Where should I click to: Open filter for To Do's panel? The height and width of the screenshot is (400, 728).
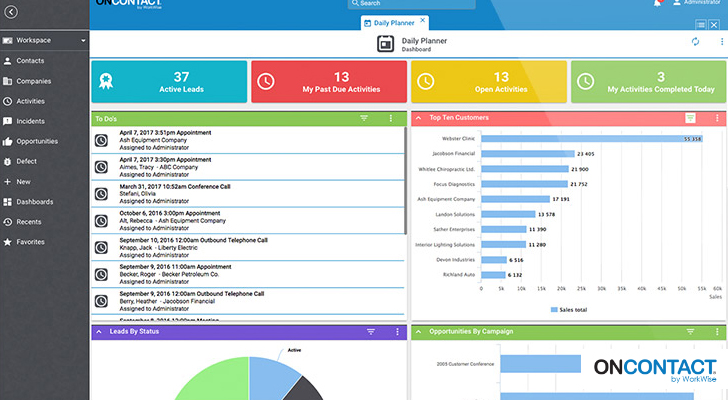pyautogui.click(x=364, y=118)
